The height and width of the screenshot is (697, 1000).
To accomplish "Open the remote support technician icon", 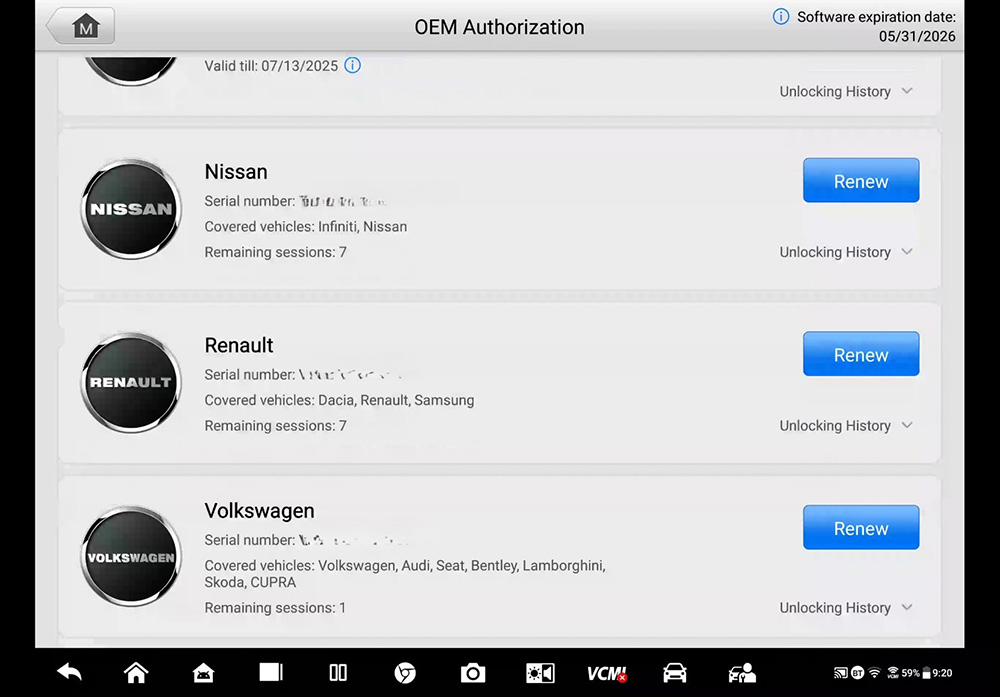I will pyautogui.click(x=742, y=673).
